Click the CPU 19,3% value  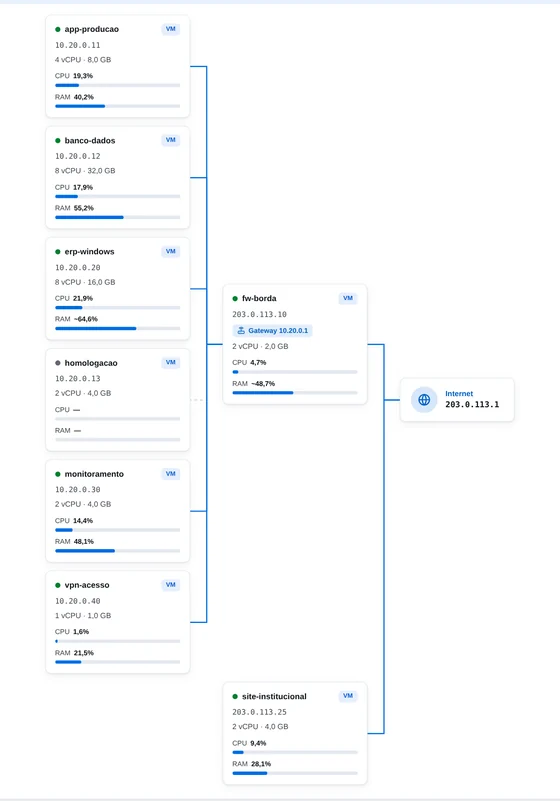pyautogui.click(x=83, y=76)
